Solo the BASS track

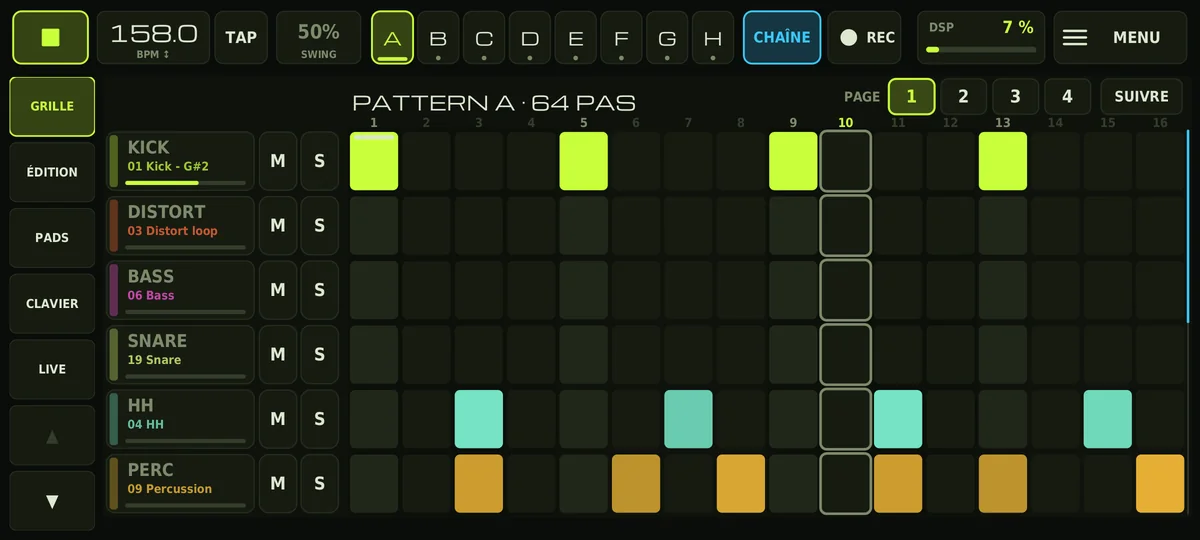pos(319,290)
